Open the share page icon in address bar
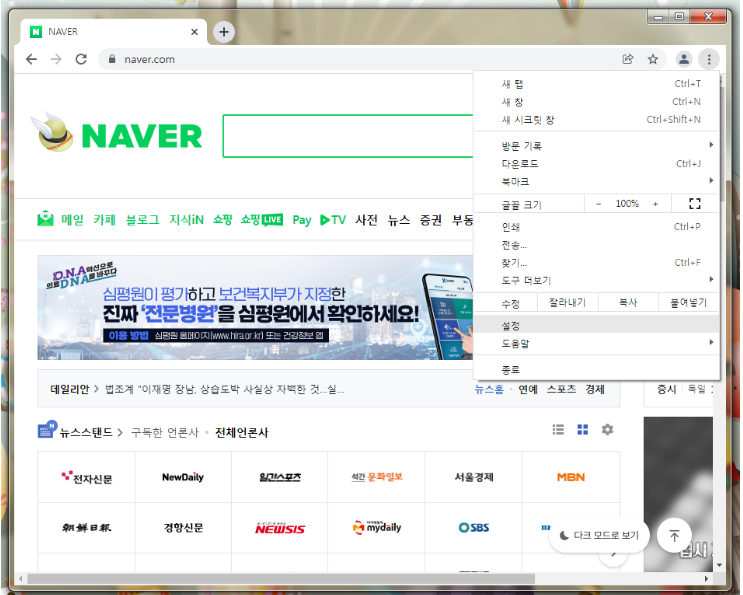Screen dimensions: 743x595 click(628, 59)
